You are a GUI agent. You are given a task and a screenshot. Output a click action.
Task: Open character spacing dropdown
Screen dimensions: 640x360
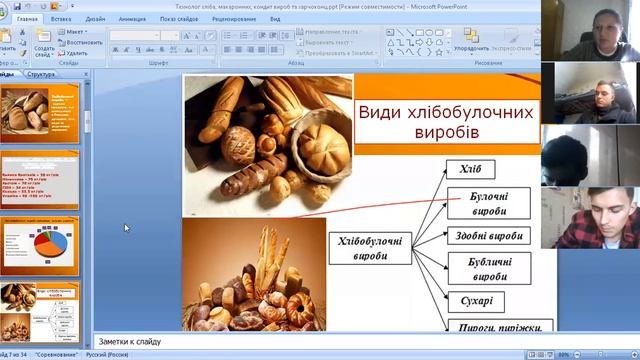pyautogui.click(x=174, y=50)
